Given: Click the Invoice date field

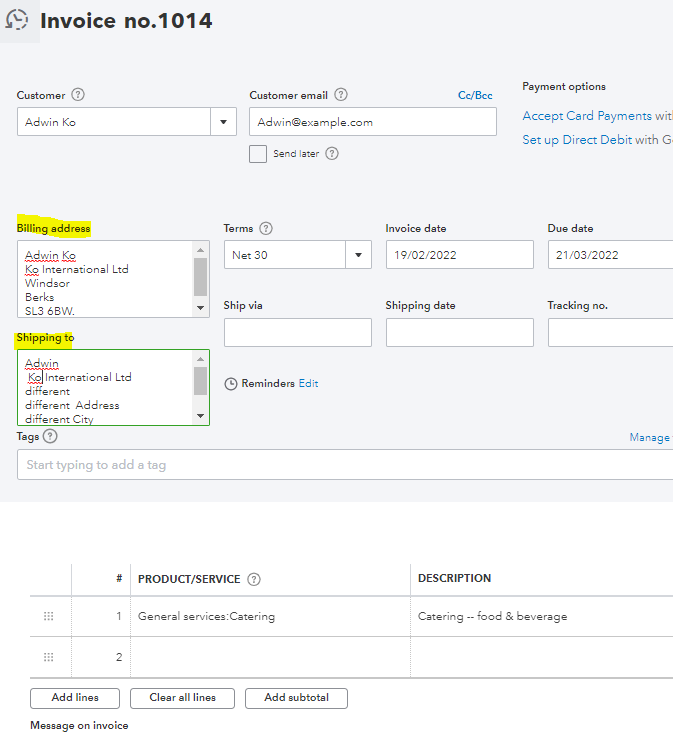Looking at the screenshot, I should (459, 255).
